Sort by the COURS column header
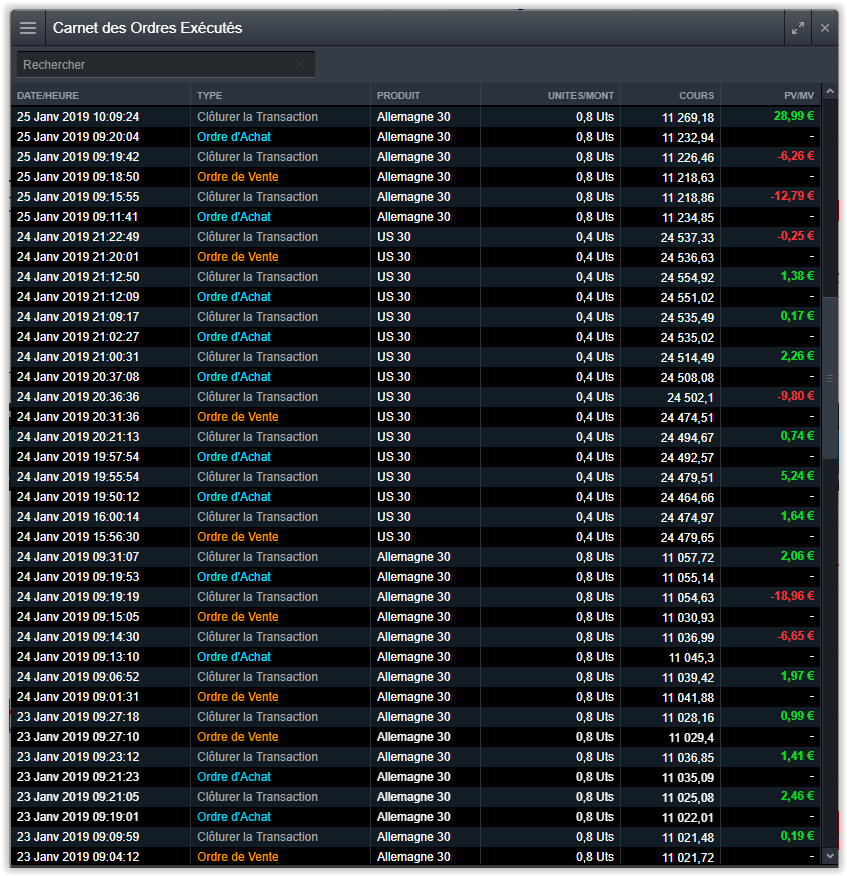This screenshot has width=847, height=876. point(696,96)
